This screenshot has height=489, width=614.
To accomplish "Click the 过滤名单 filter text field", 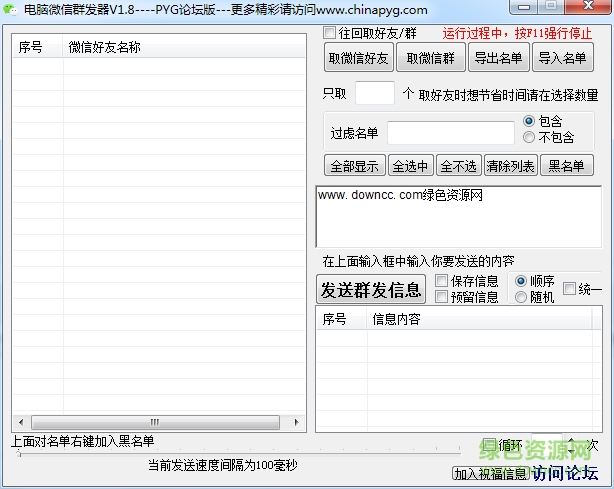I will tap(450, 133).
